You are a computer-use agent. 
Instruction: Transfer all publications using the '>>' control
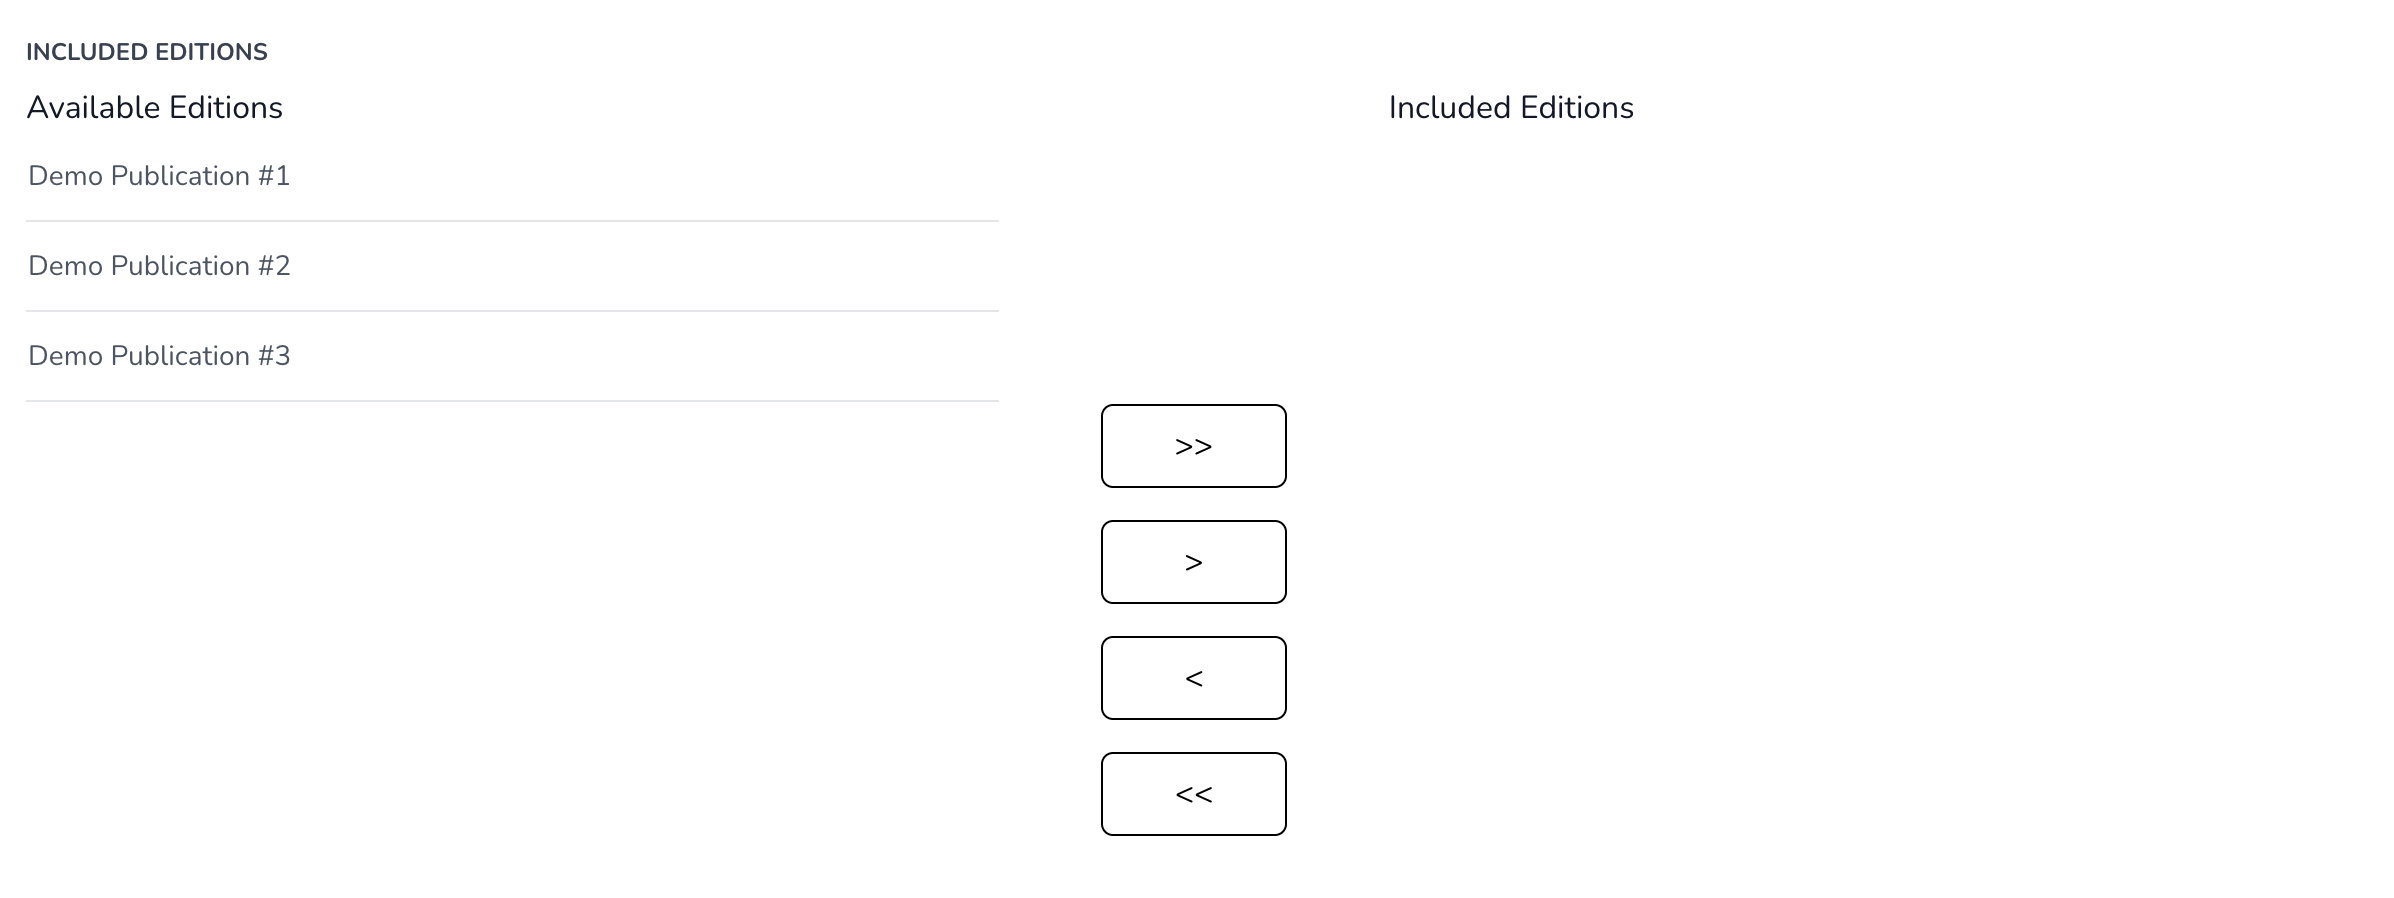(1193, 446)
